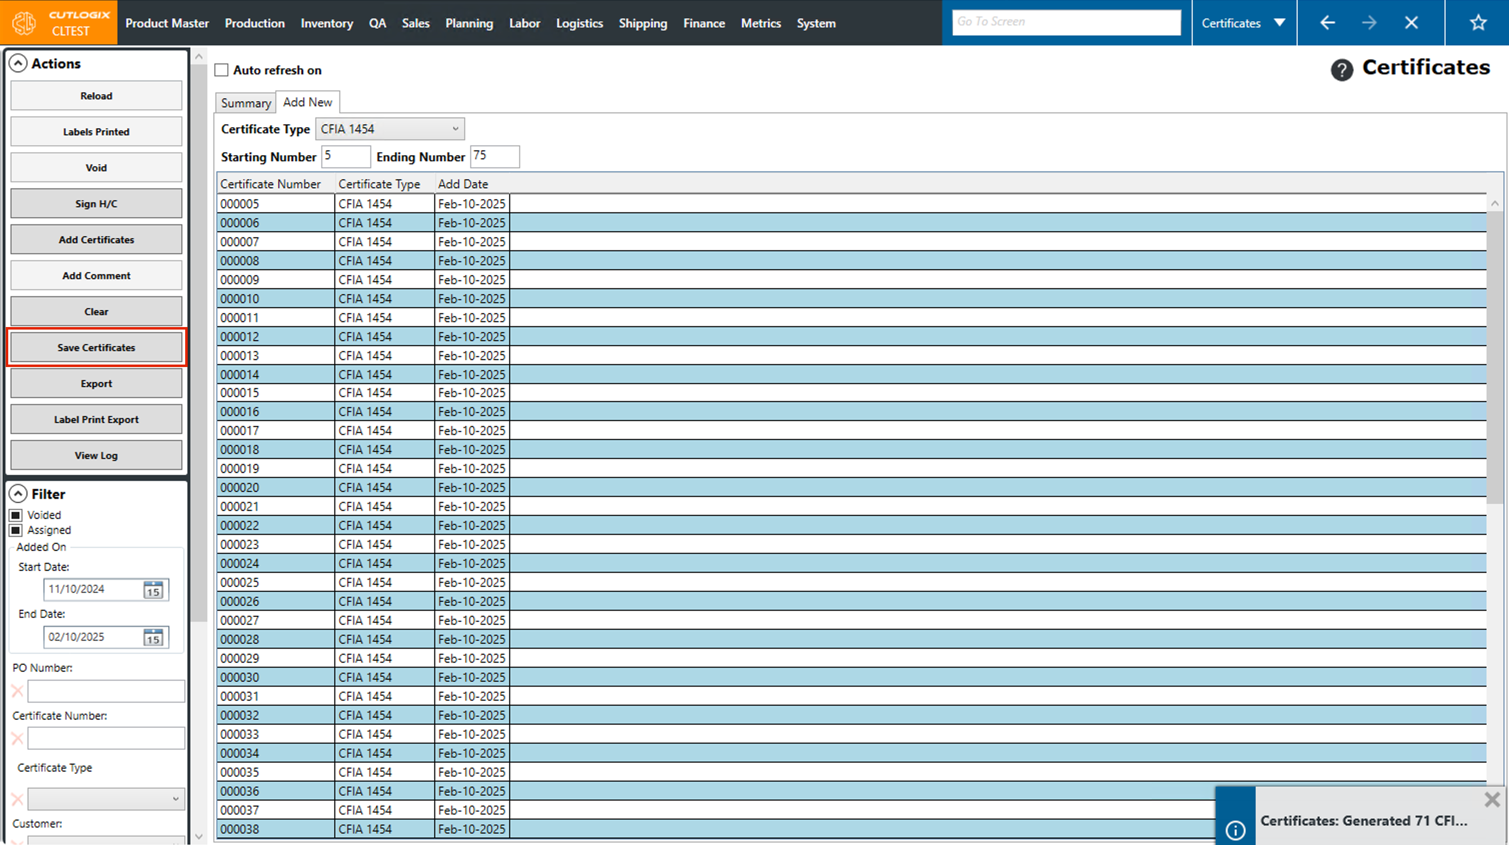Click the notification info icon
Image resolution: width=1509 pixels, height=845 pixels.
1235,829
